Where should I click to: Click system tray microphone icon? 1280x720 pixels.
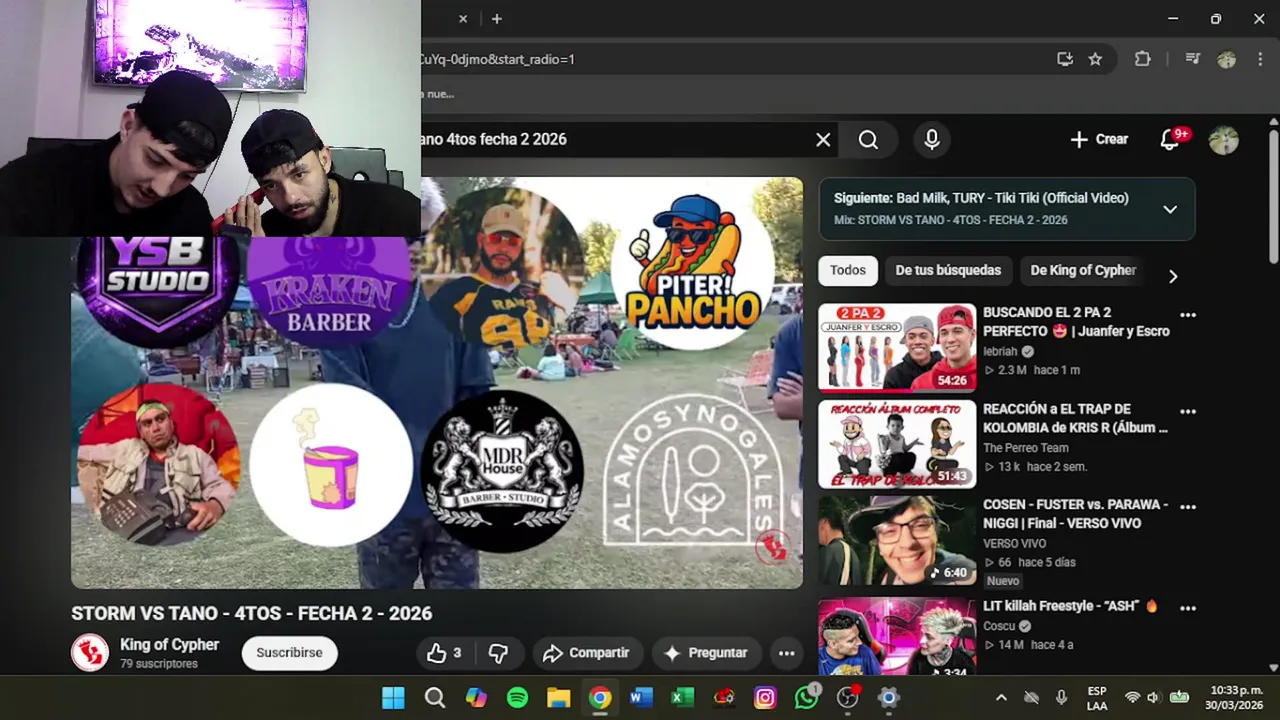[1062, 698]
